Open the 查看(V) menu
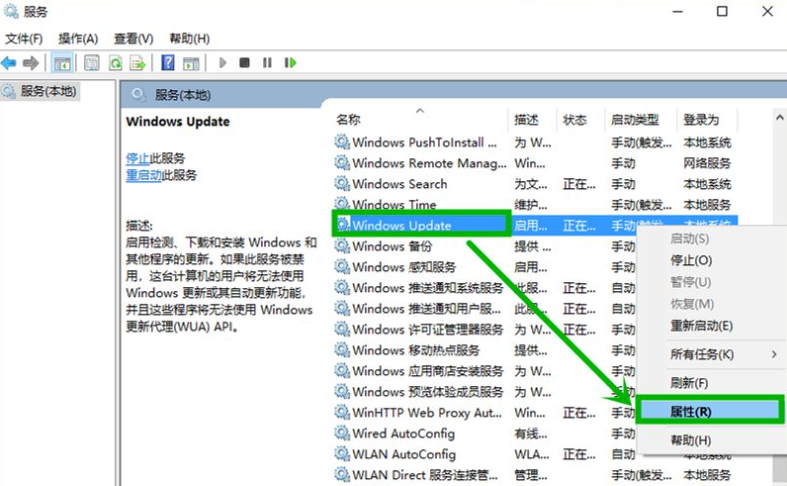The image size is (787, 486). [133, 38]
